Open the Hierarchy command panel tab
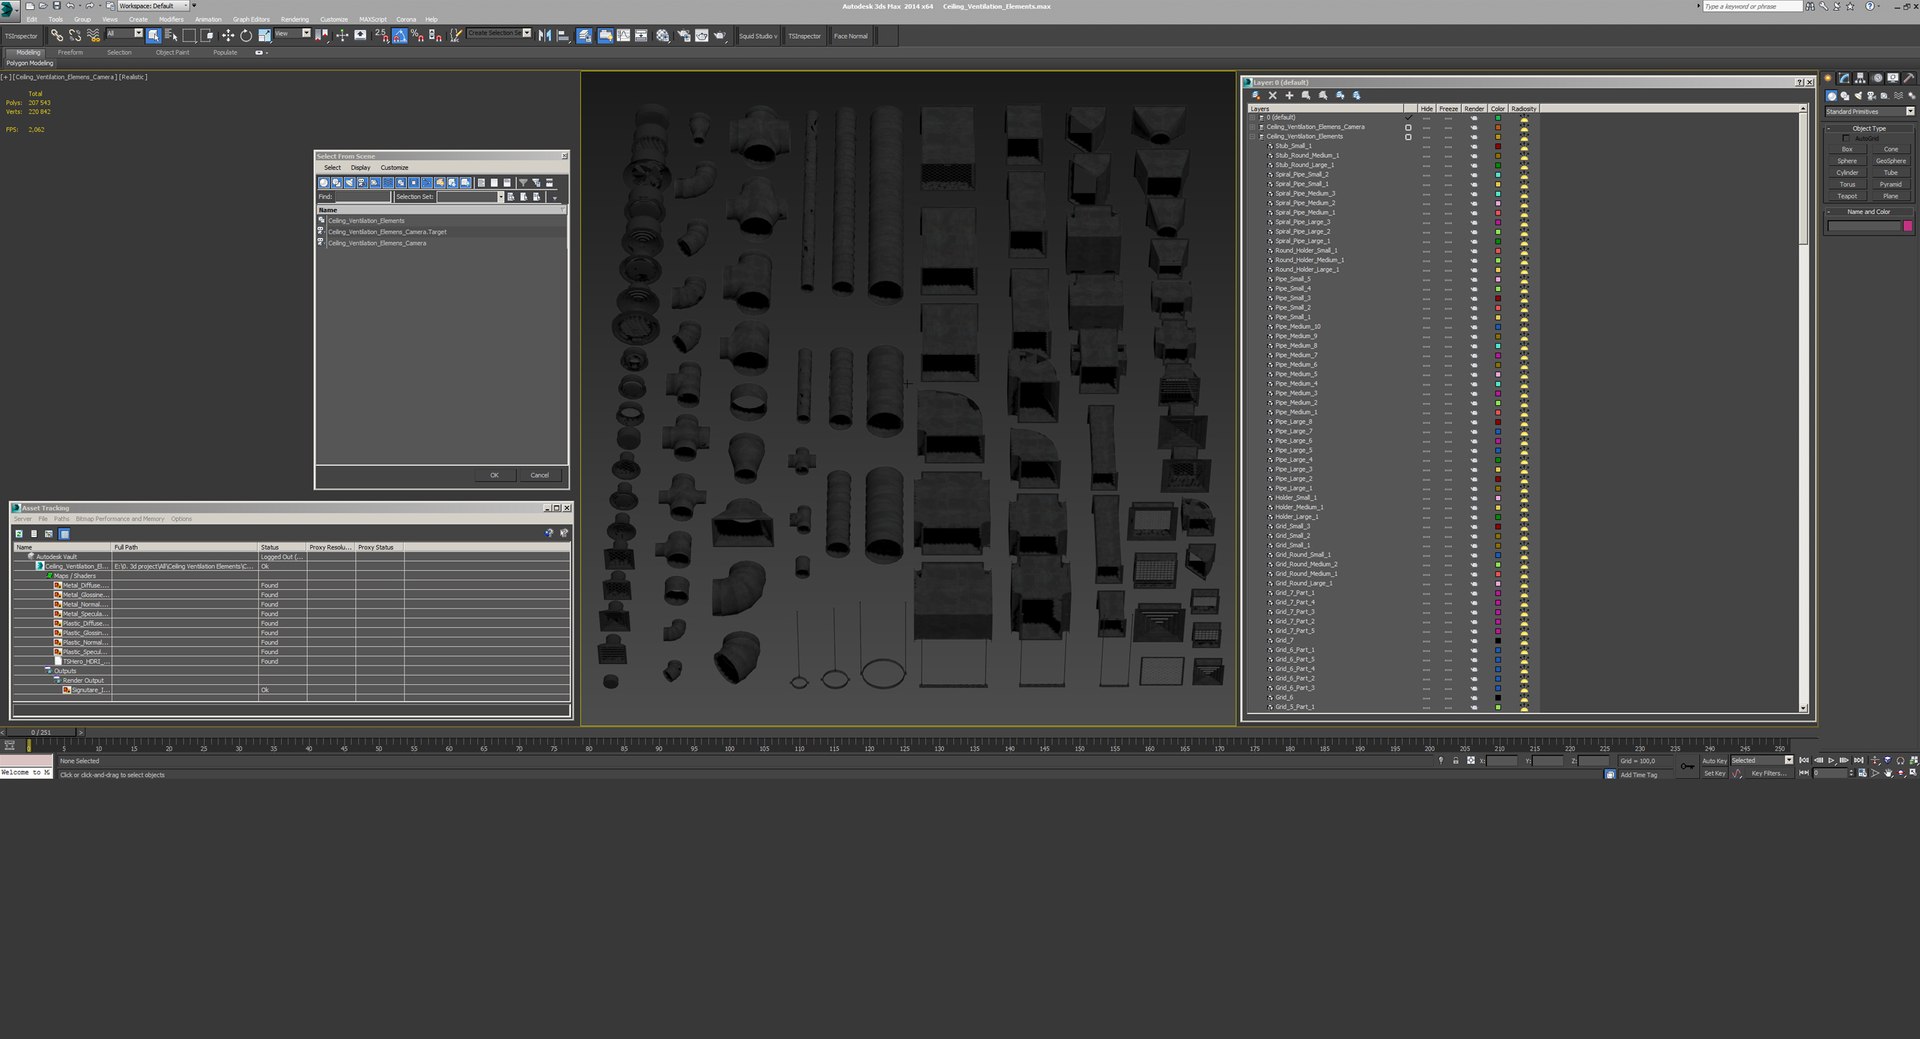 (x=1860, y=78)
